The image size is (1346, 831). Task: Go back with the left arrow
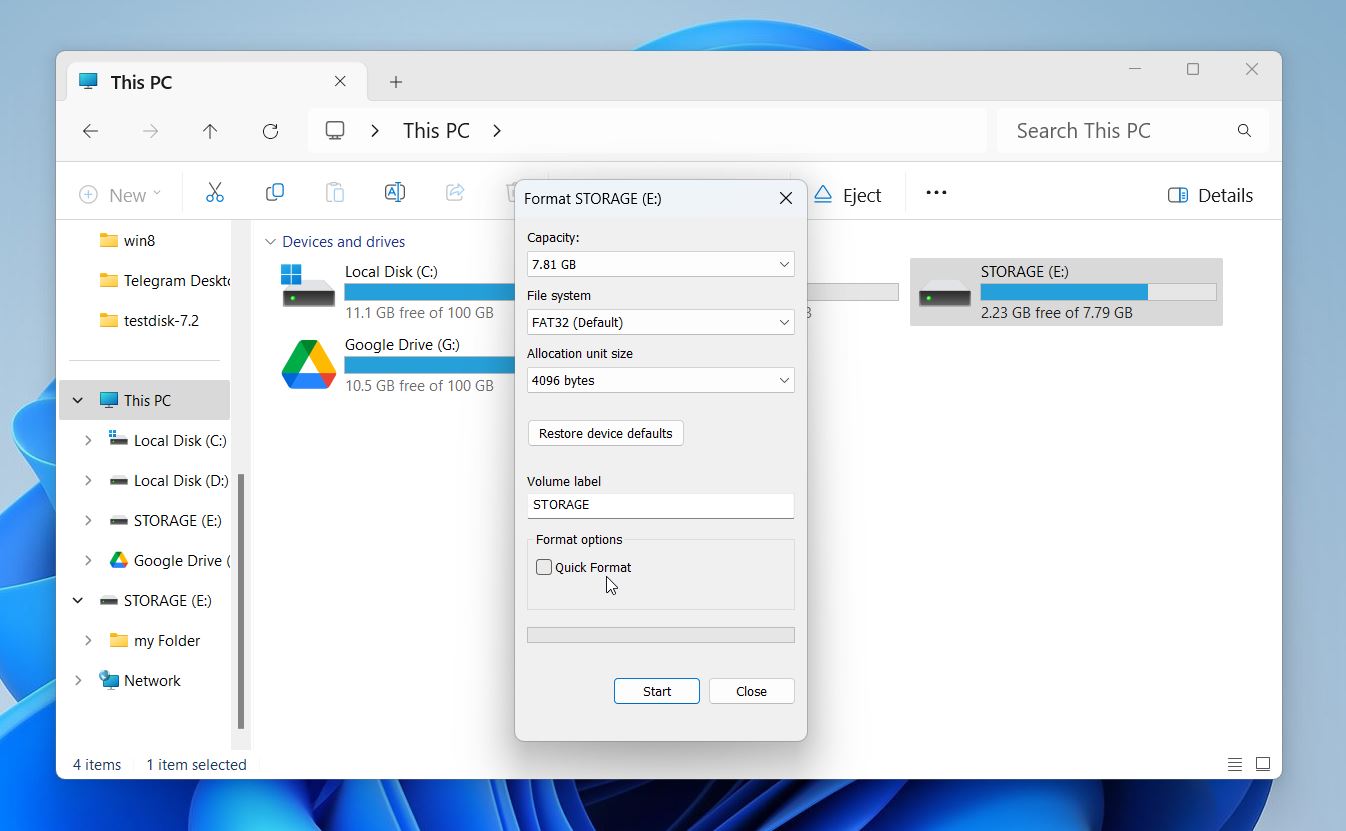coord(90,131)
